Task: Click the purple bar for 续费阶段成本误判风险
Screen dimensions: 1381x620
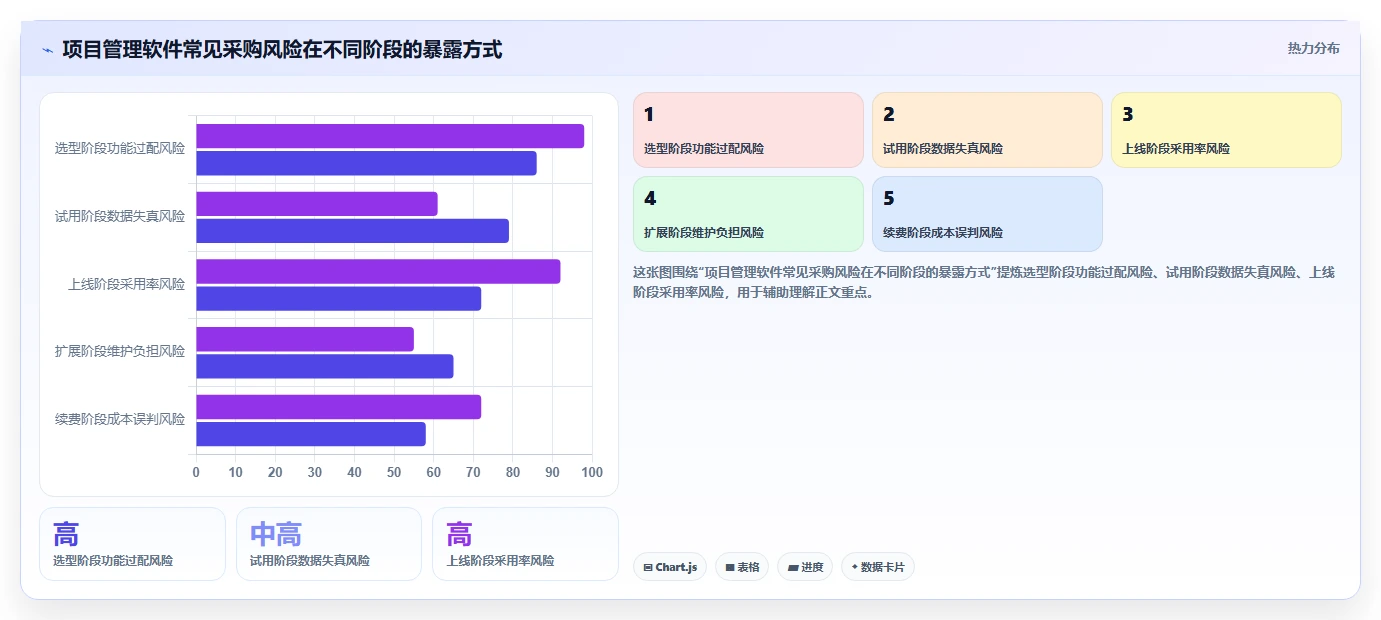Action: 338,407
